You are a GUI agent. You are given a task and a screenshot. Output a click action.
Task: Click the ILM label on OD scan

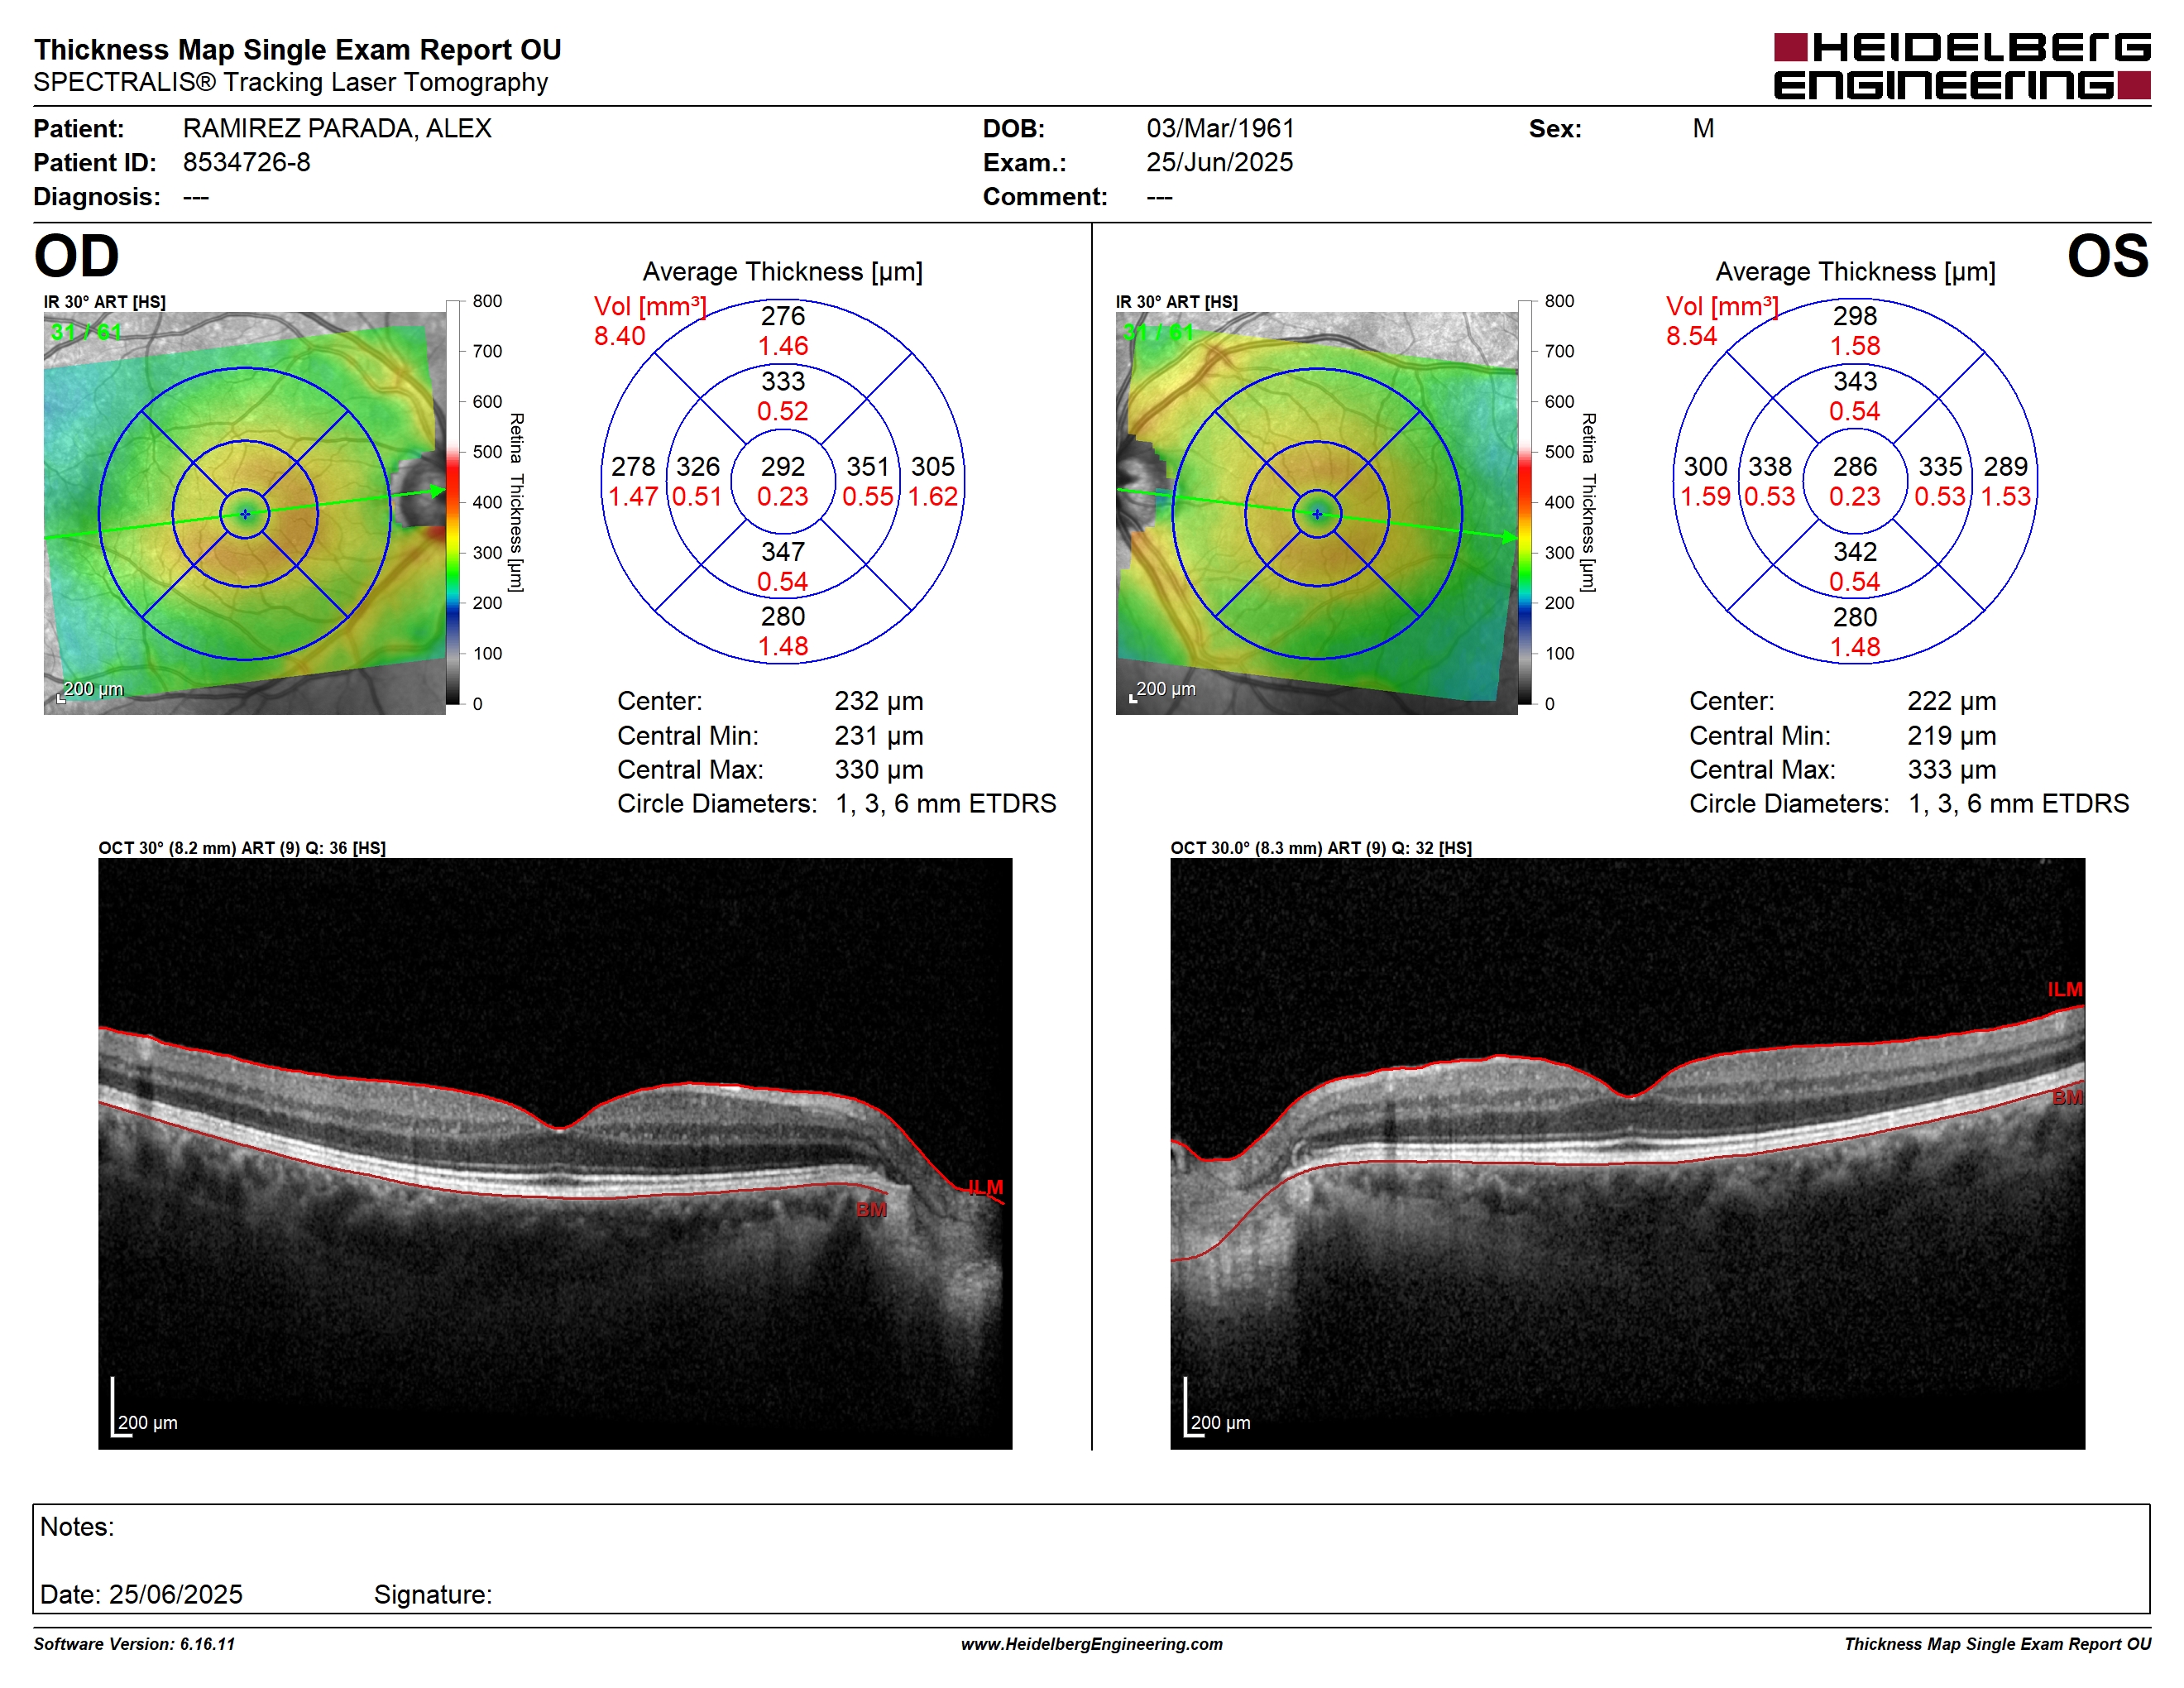[x=985, y=1187]
